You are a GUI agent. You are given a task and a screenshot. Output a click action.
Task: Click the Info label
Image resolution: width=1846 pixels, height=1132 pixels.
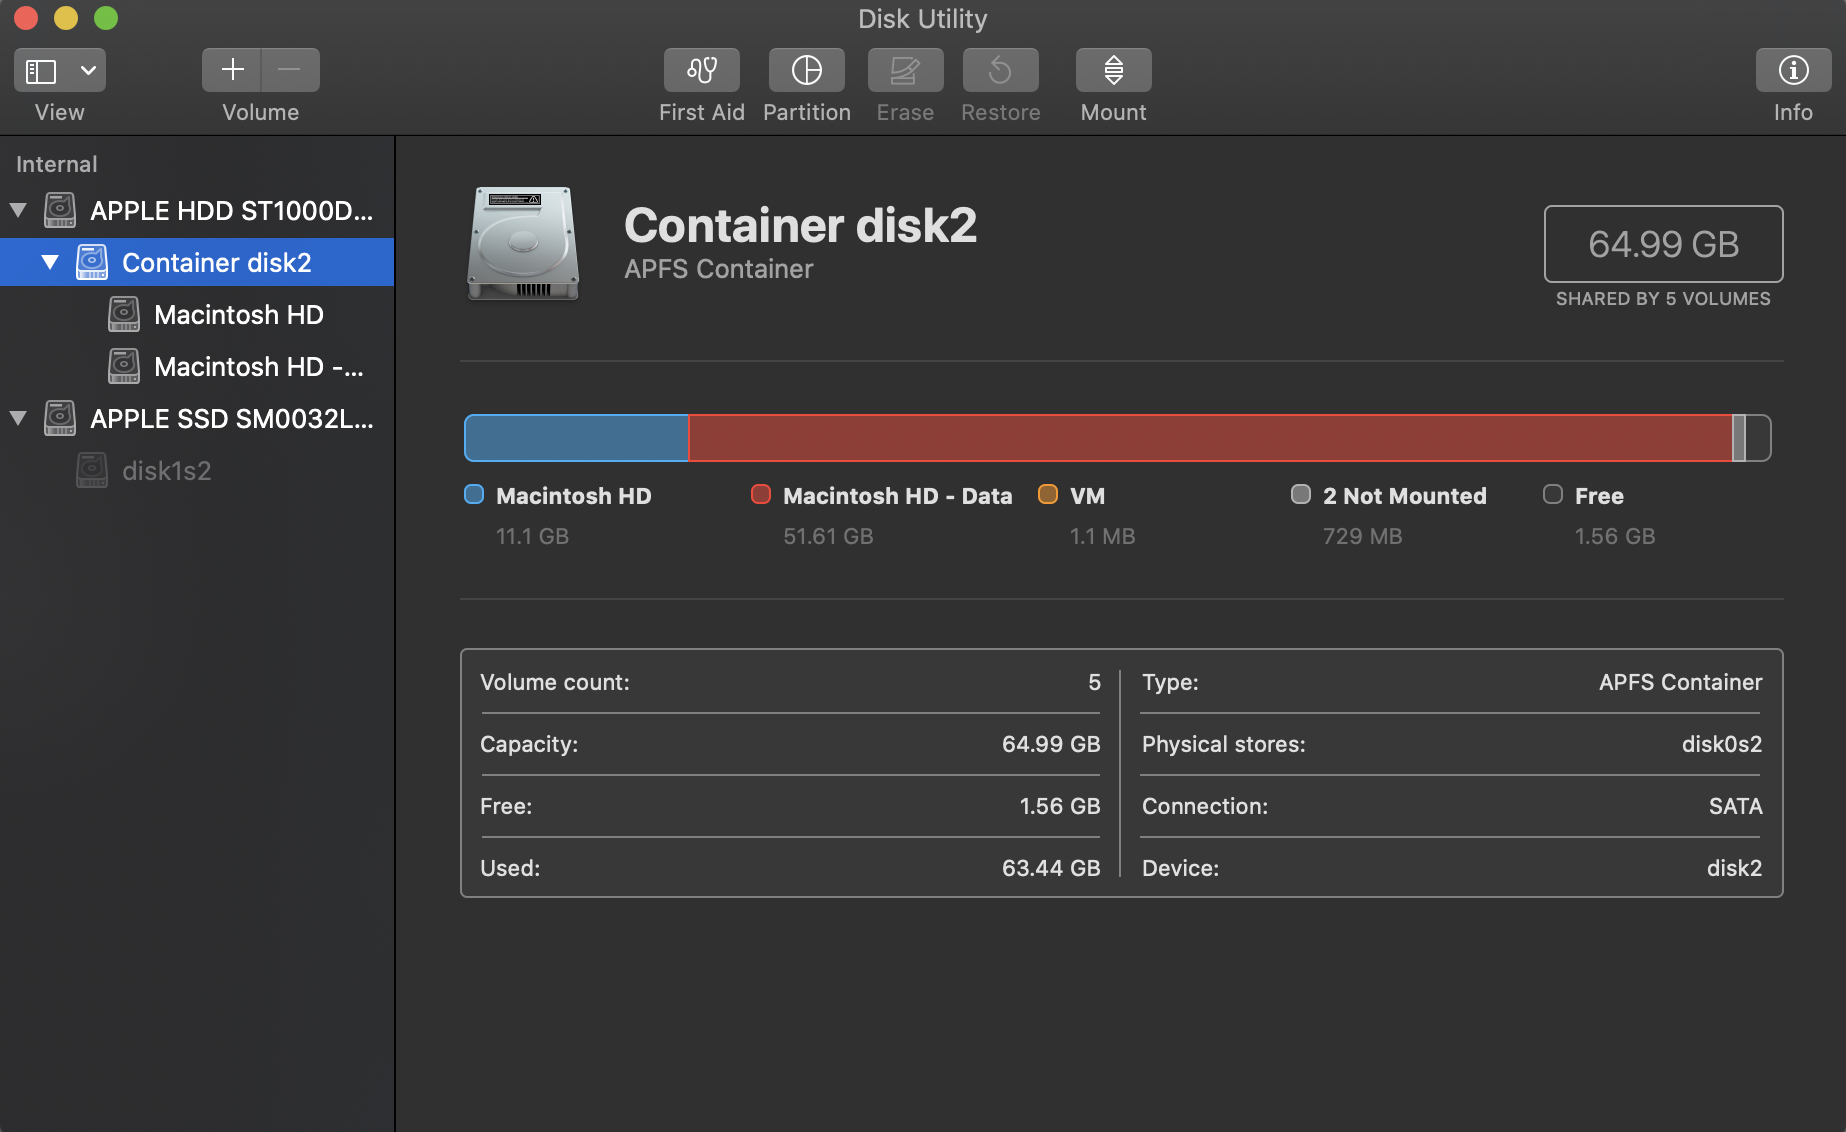[1793, 112]
